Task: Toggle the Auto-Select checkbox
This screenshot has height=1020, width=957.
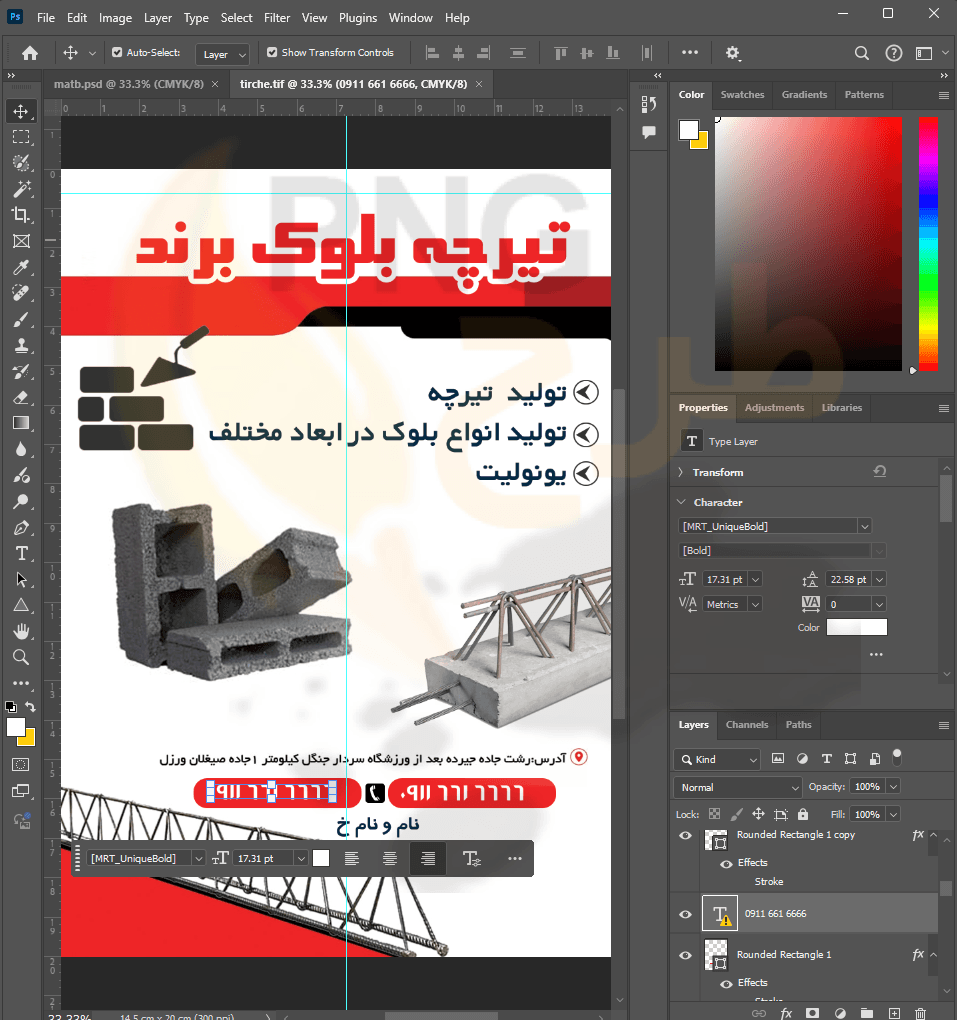Action: click(x=117, y=52)
